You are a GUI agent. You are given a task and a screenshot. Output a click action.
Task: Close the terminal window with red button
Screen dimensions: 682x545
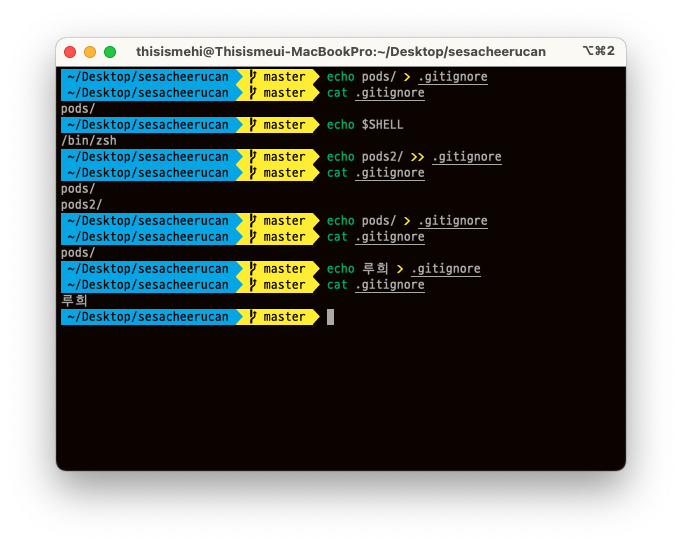(x=70, y=52)
